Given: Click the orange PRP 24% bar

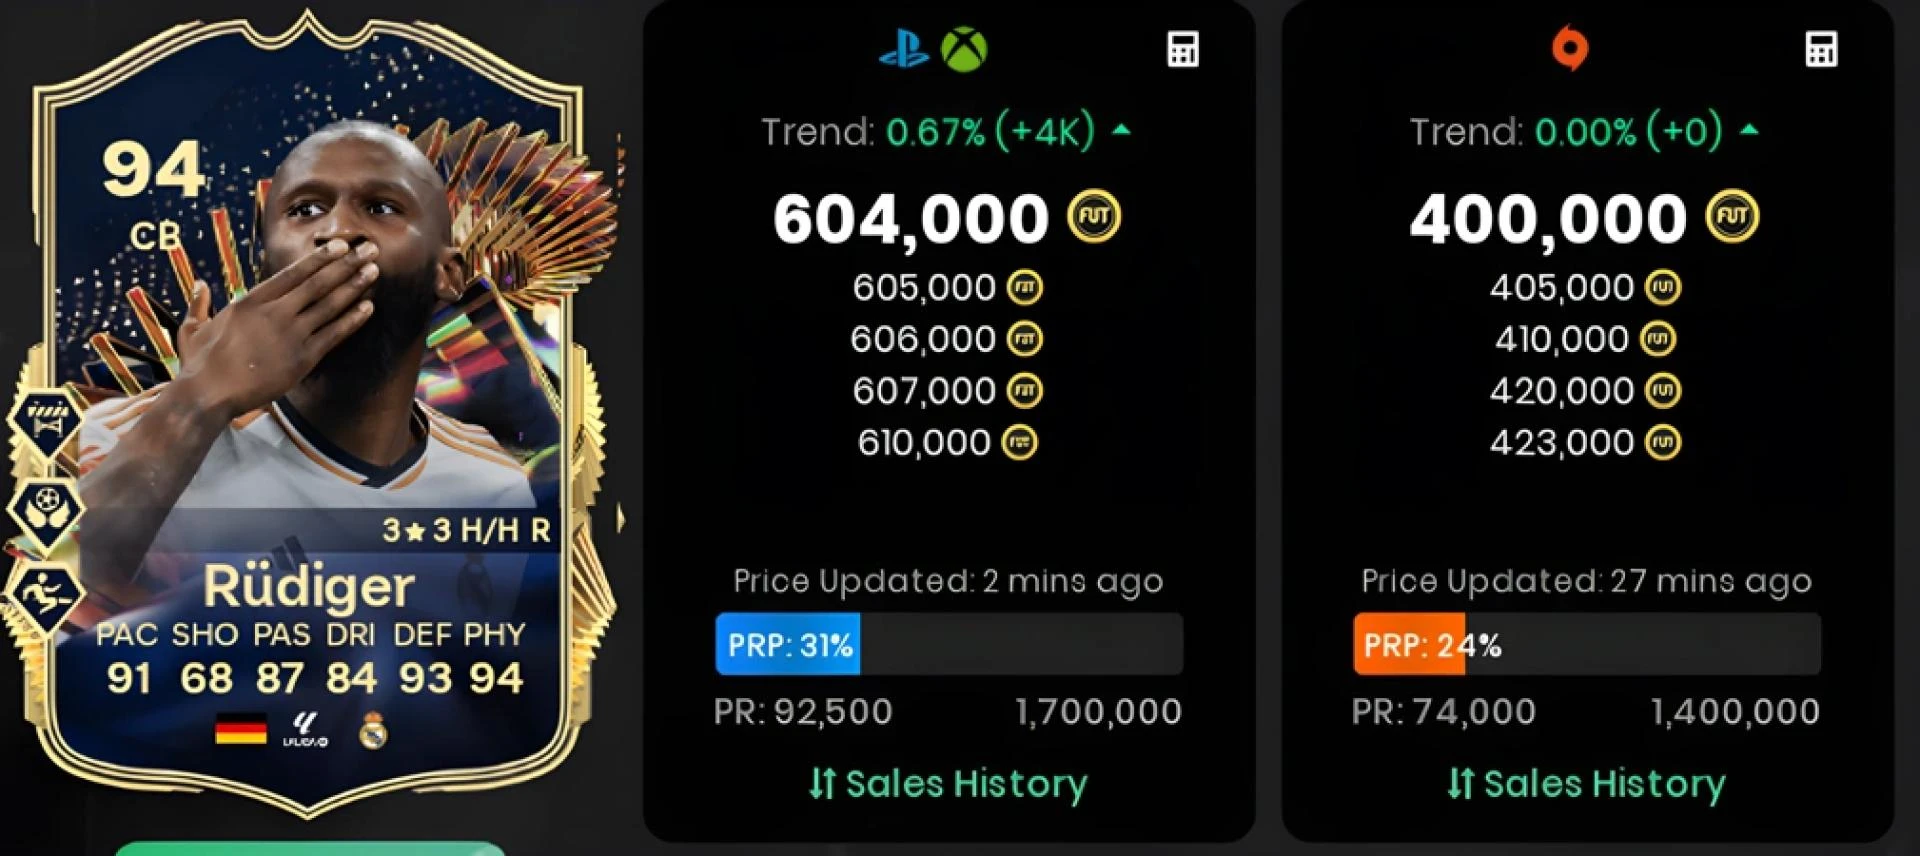Looking at the screenshot, I should click(x=1409, y=645).
